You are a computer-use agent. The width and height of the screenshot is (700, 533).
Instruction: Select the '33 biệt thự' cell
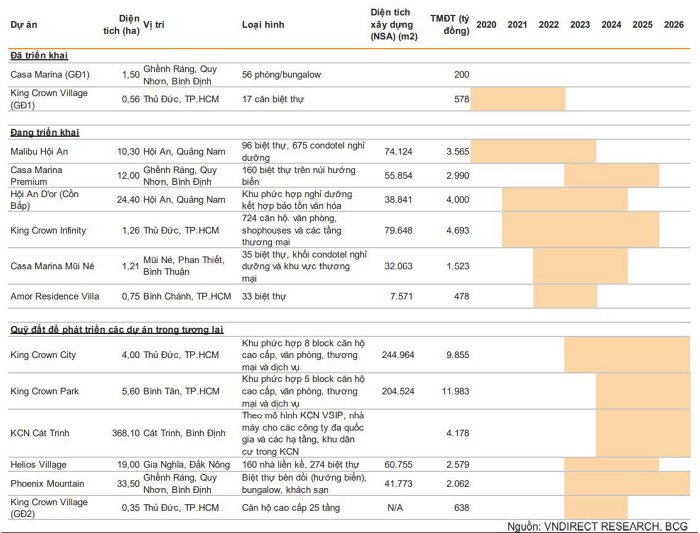point(264,296)
